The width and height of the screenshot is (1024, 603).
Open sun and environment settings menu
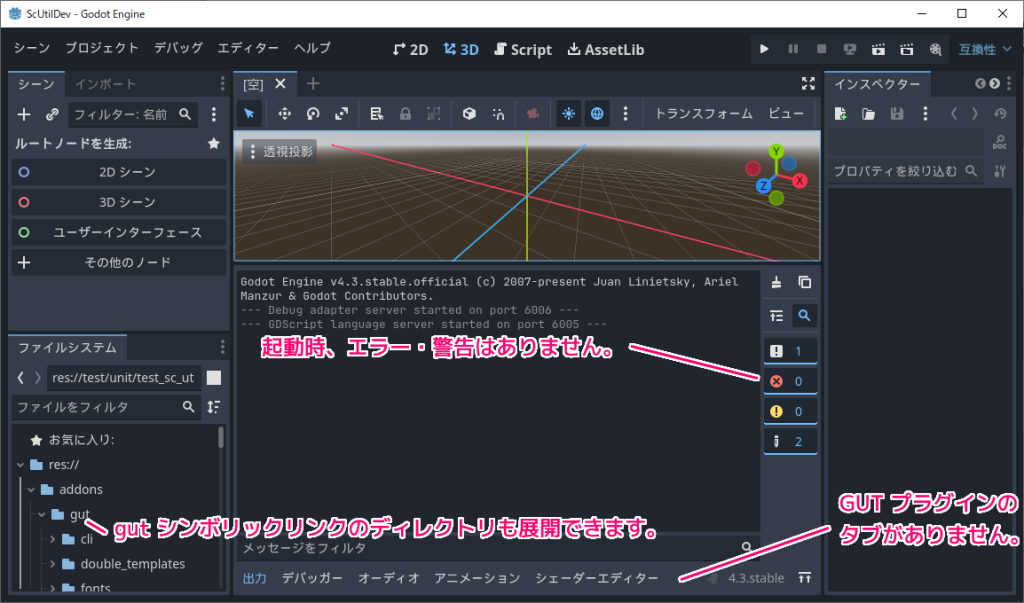point(626,114)
